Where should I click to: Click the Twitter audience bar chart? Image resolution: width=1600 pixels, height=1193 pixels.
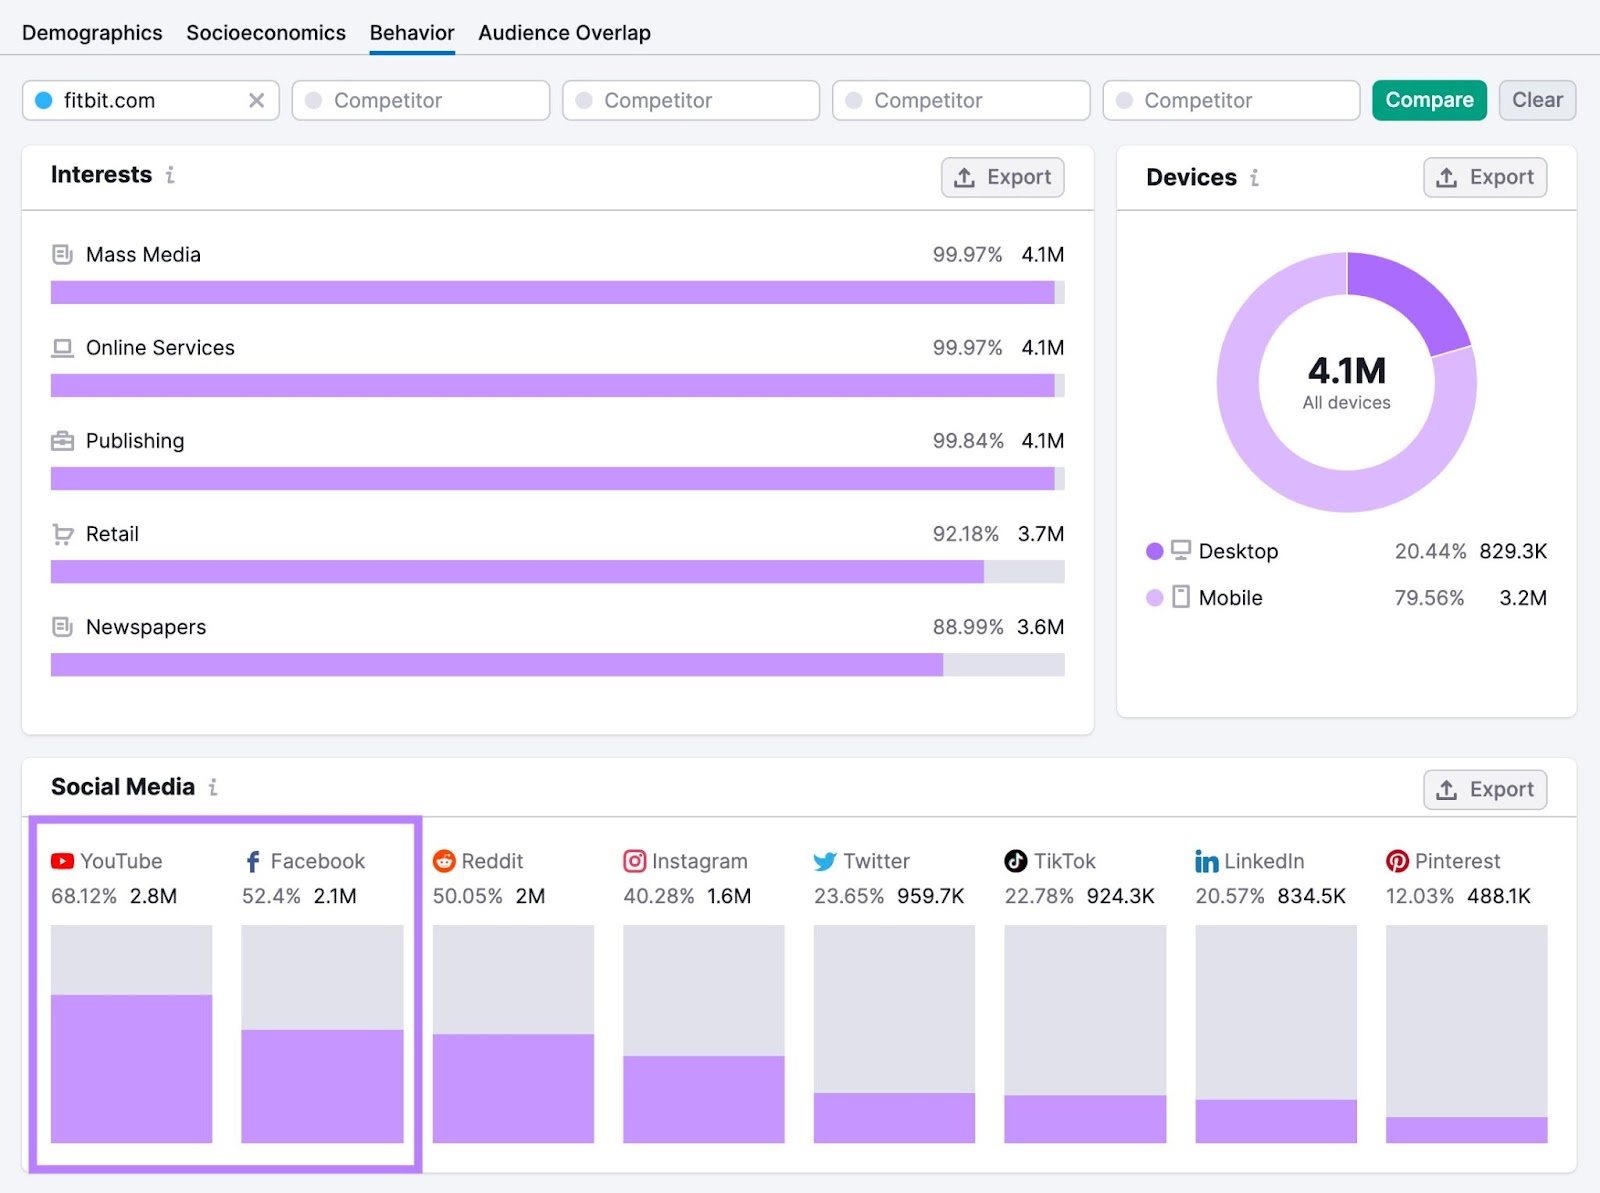[x=894, y=1033]
